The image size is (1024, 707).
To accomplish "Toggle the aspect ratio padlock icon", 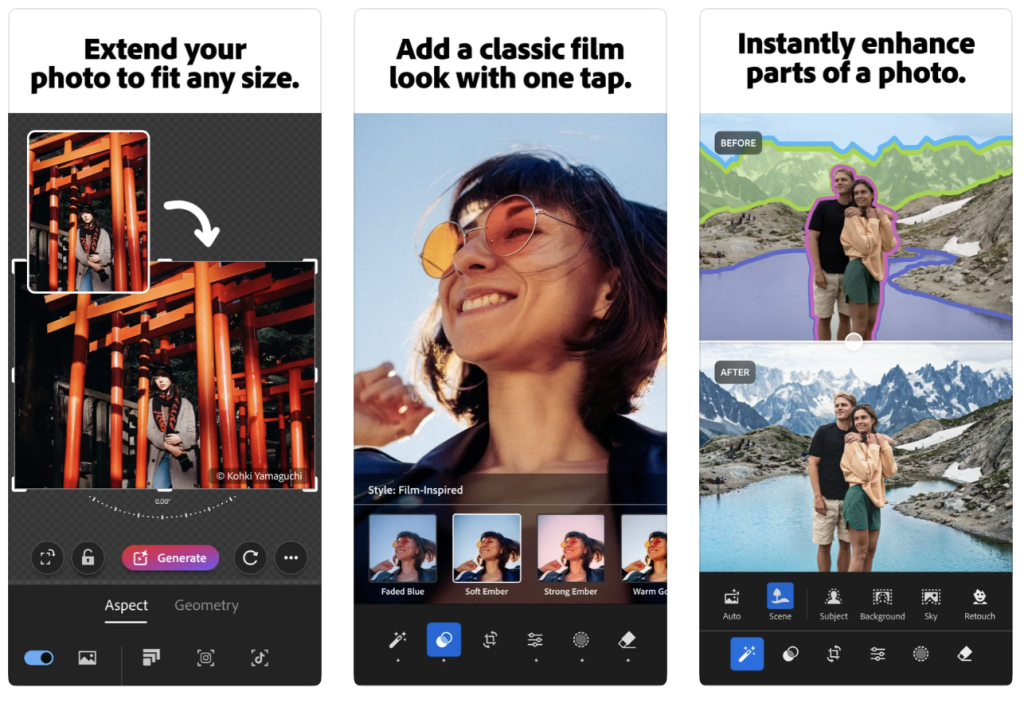I will (88, 558).
